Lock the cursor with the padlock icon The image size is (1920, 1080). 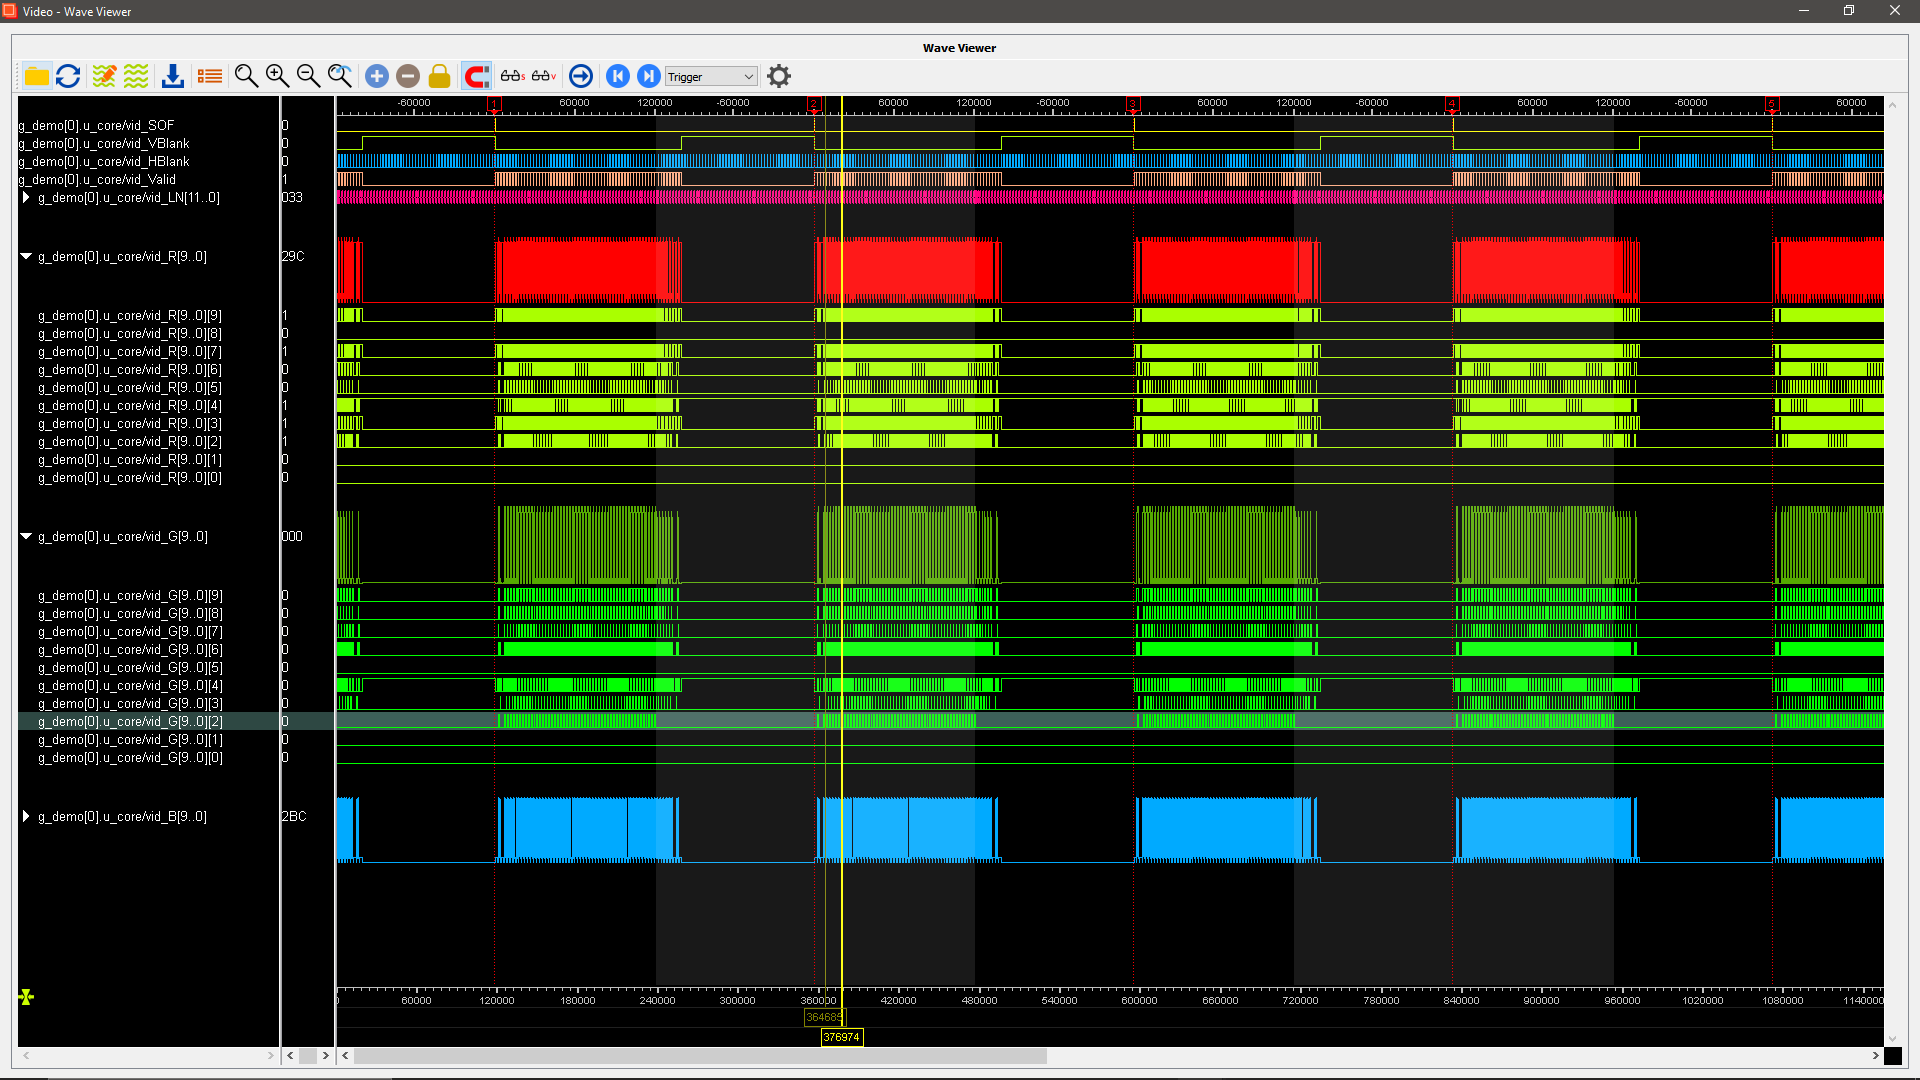(439, 76)
